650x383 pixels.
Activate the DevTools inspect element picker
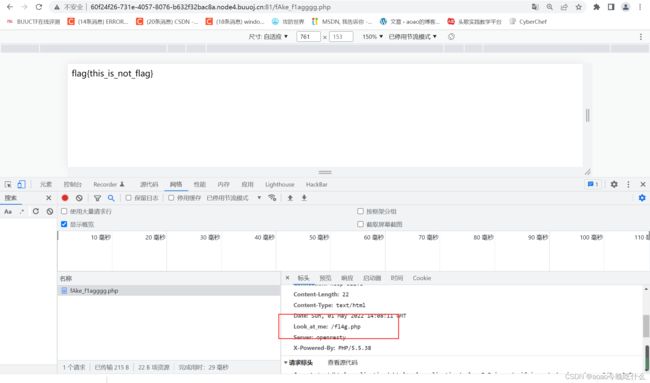pos(8,184)
